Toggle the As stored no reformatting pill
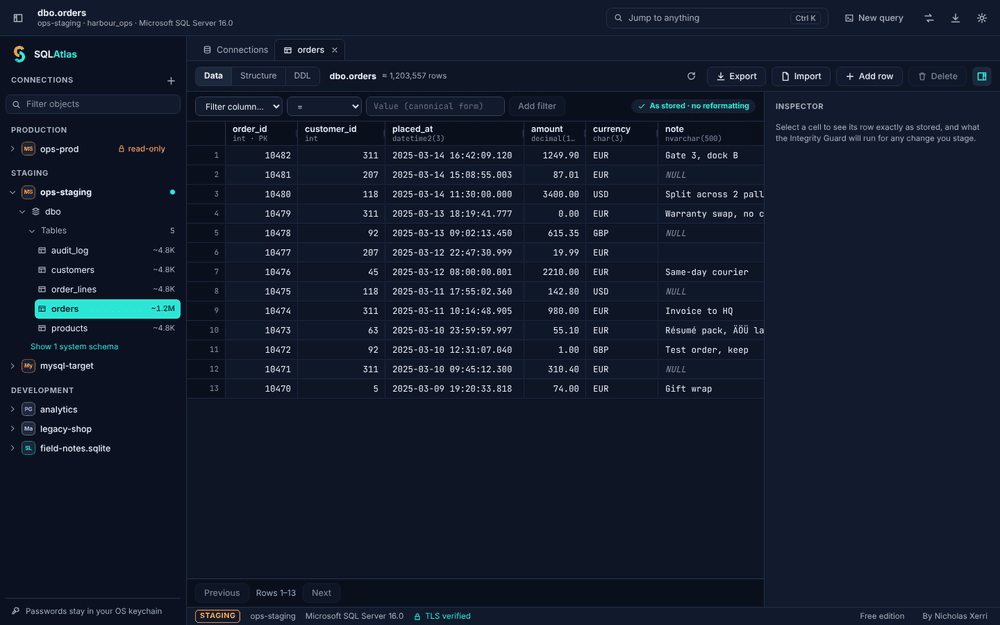1000x625 pixels. pyautogui.click(x=693, y=106)
